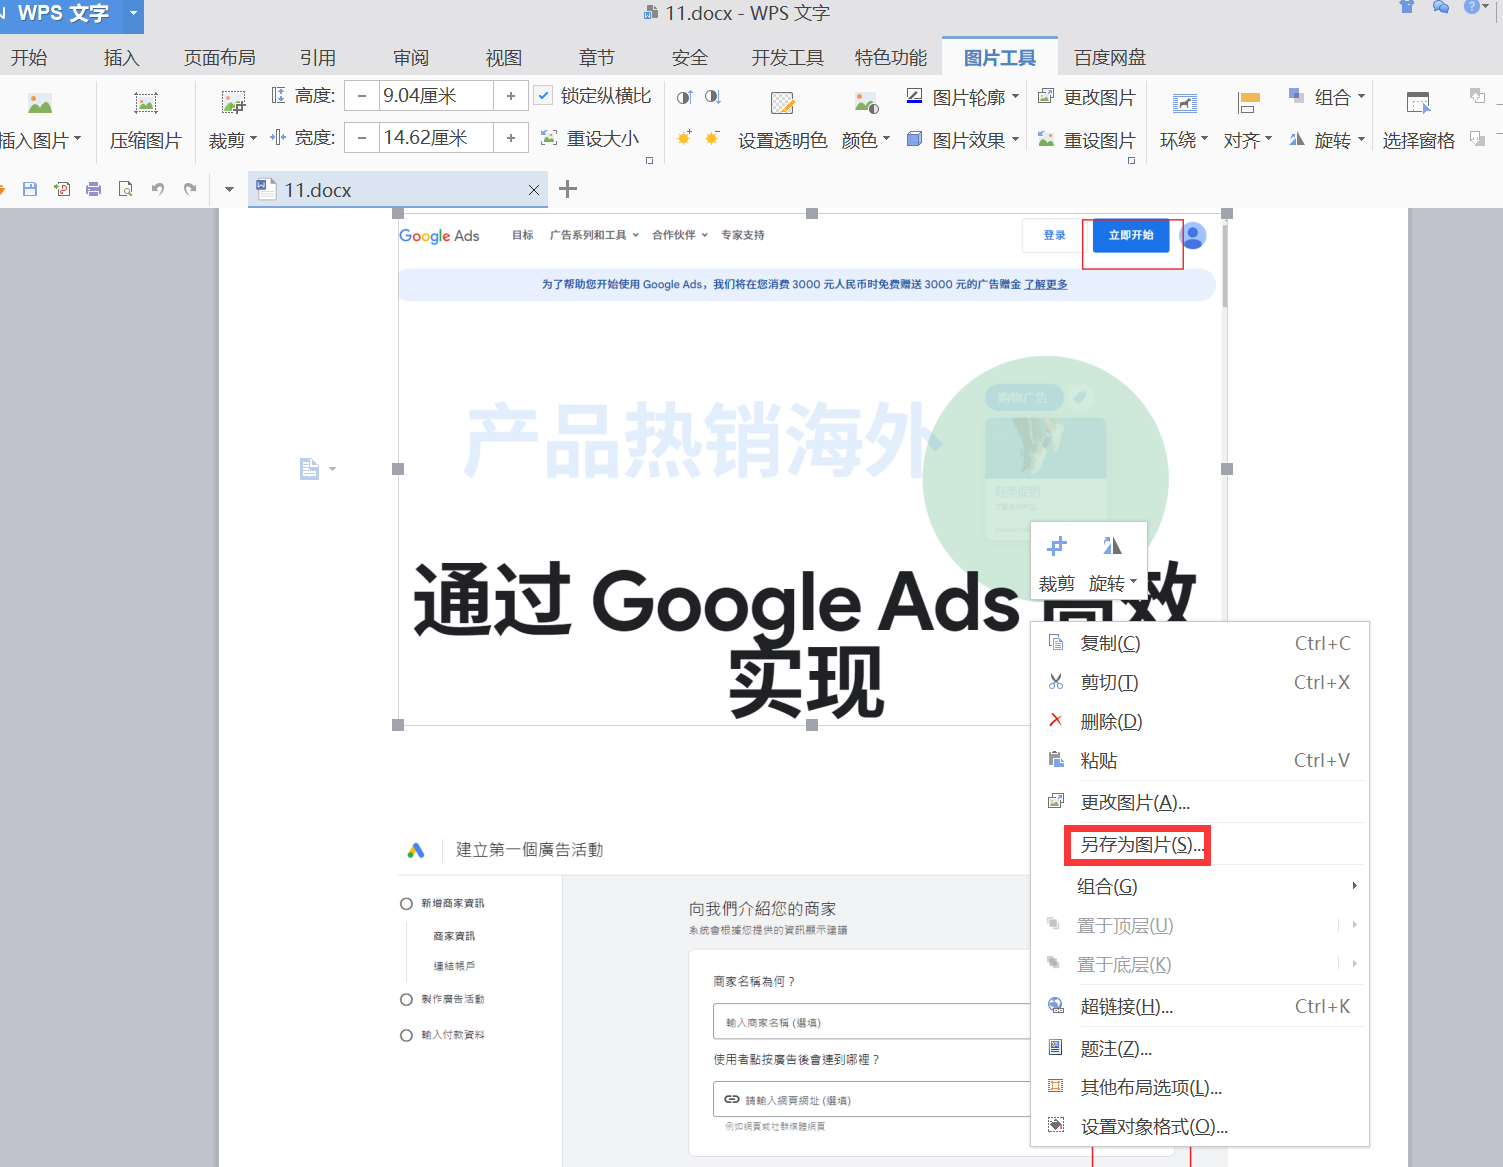1503x1167 pixels.
Task: Click the Undo arrow icon
Action: click(x=157, y=189)
